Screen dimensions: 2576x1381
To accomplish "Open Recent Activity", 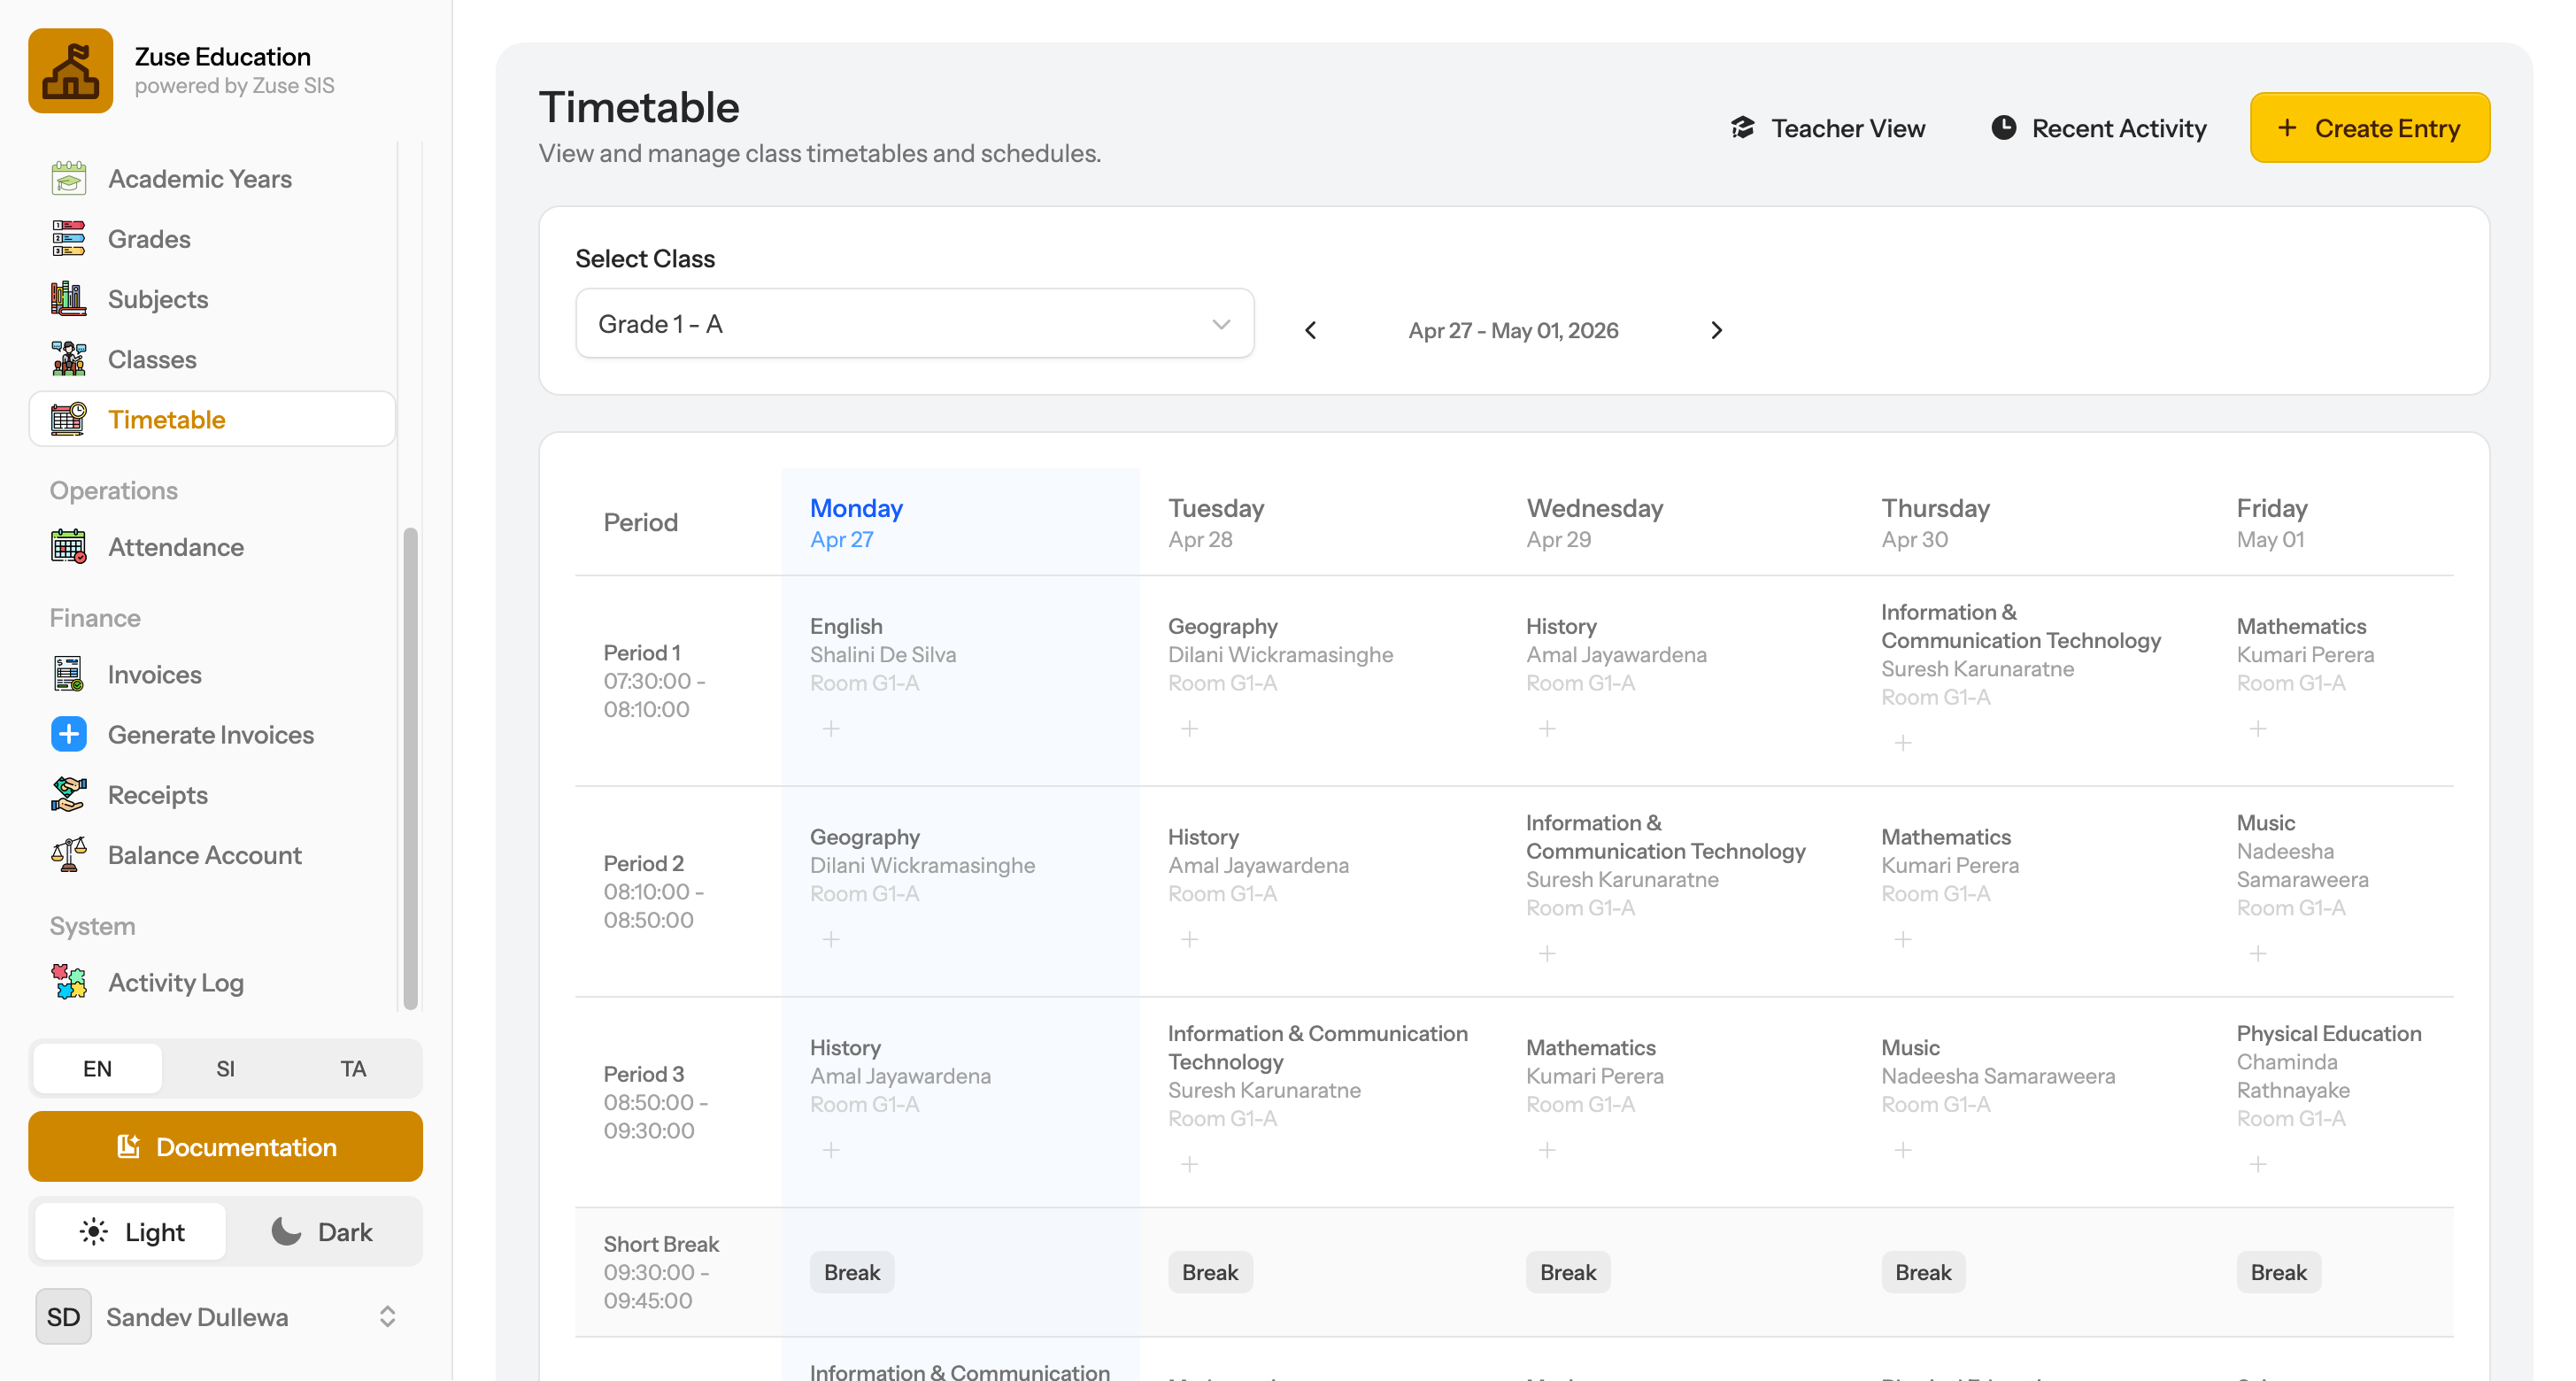I will [x=2098, y=128].
